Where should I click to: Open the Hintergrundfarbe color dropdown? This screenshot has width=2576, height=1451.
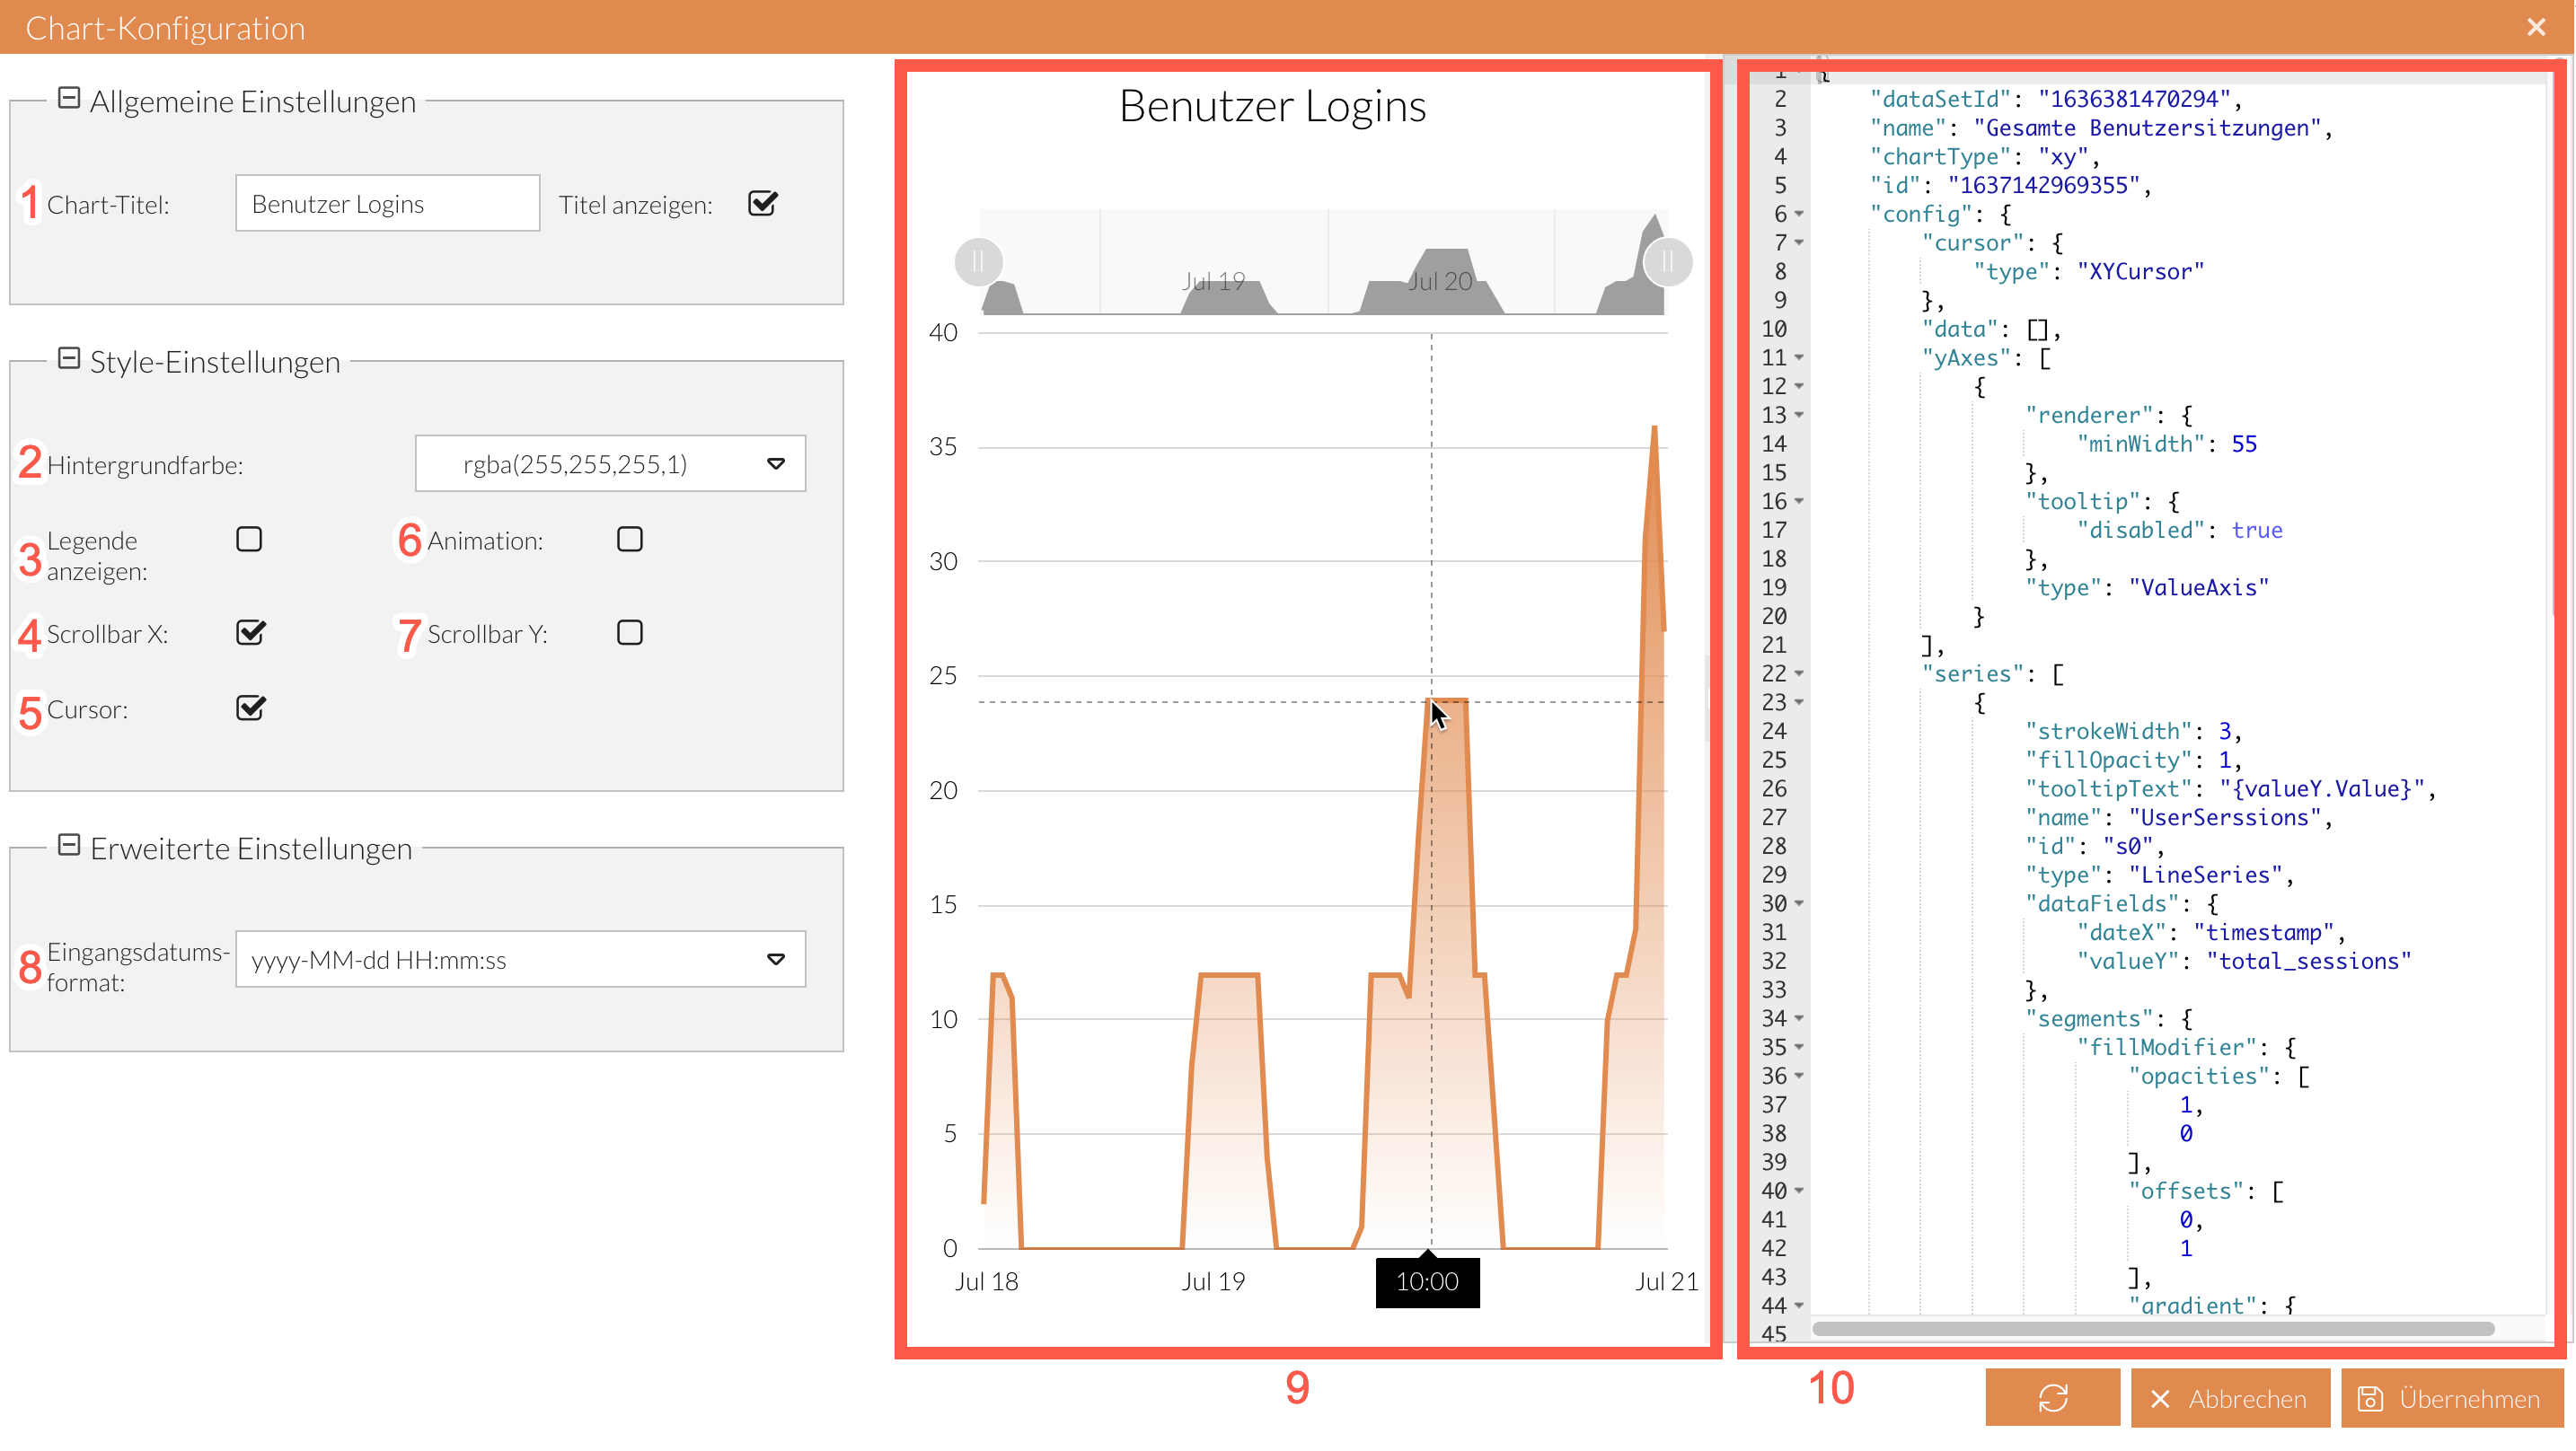[x=775, y=463]
